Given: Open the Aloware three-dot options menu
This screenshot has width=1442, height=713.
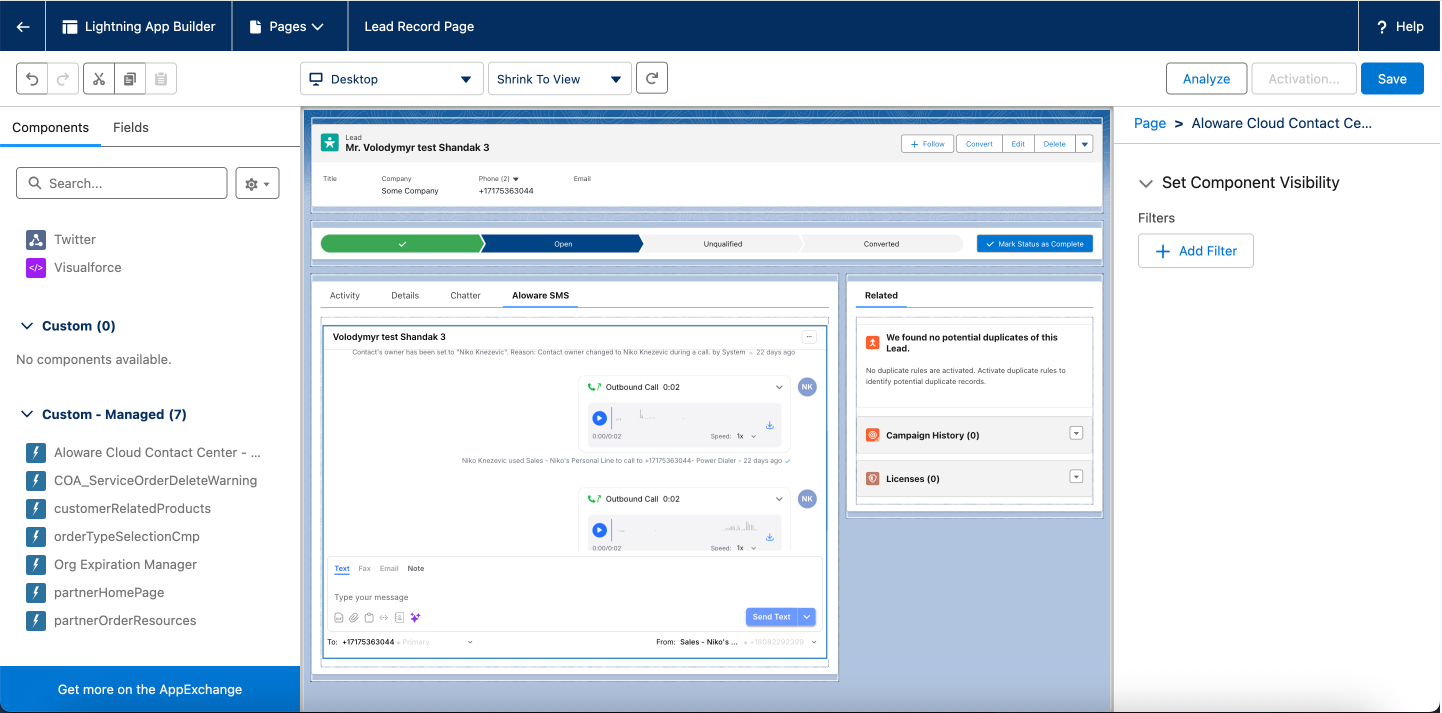Looking at the screenshot, I should (x=809, y=337).
